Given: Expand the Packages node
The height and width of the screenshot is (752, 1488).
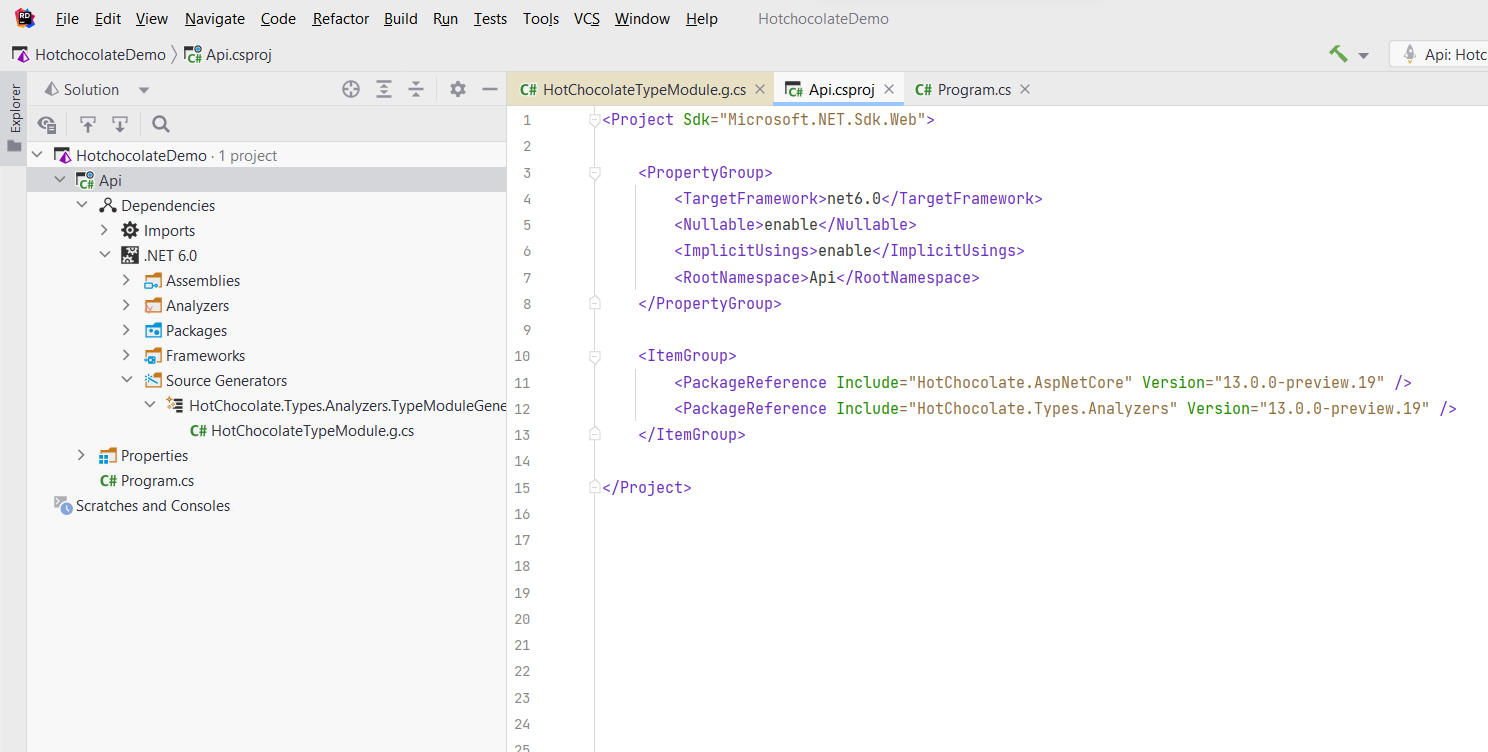Looking at the screenshot, I should tap(125, 330).
